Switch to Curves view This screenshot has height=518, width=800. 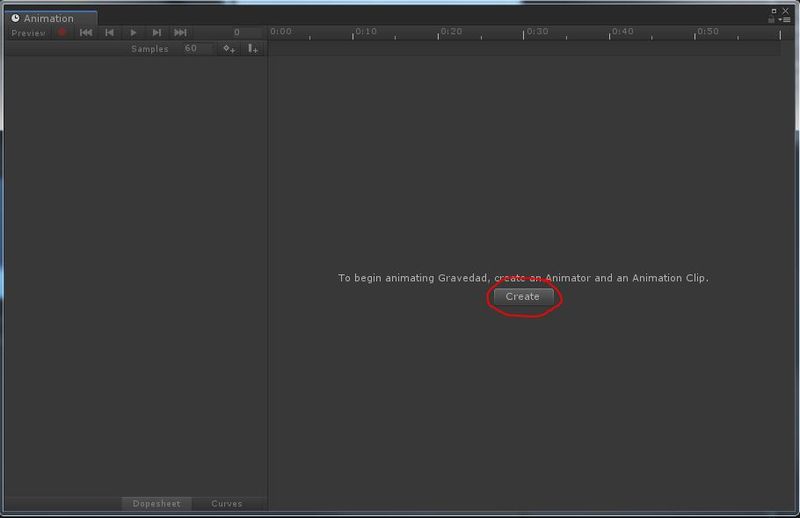[x=227, y=504]
